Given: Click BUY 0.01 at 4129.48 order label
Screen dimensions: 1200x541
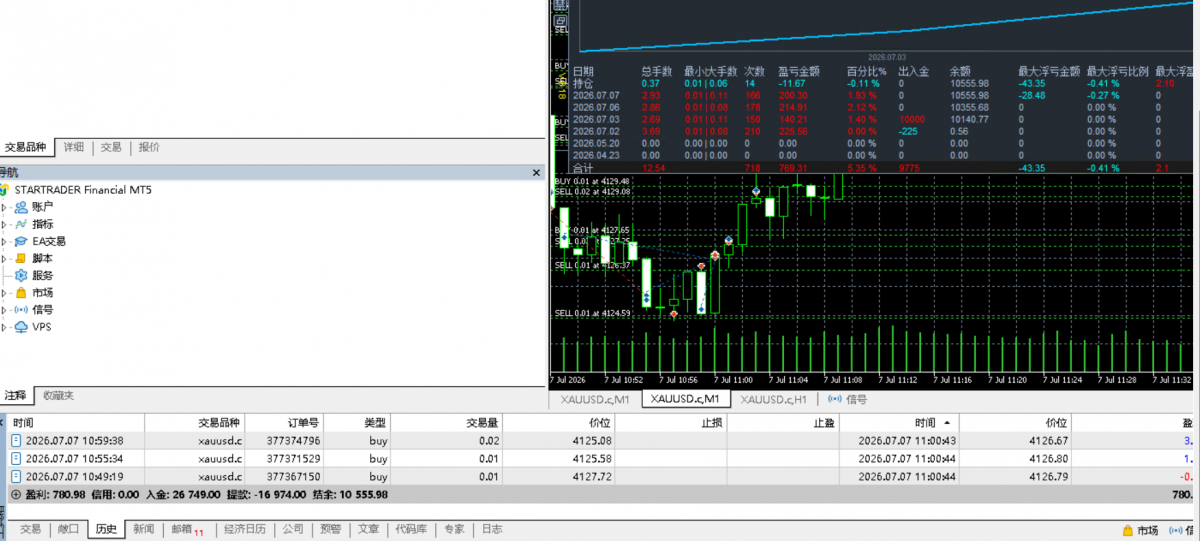Looking at the screenshot, I should 591,181.
